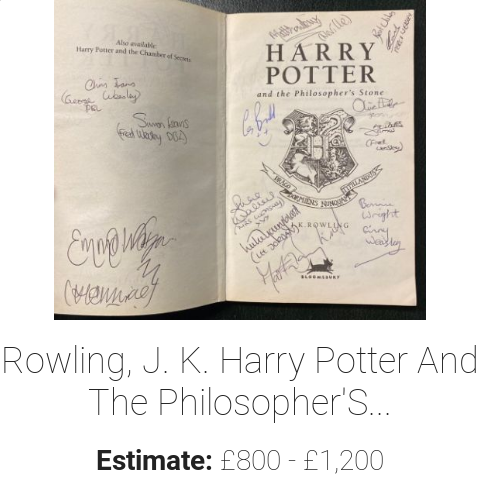The width and height of the screenshot is (480, 480).
Task: Click the Hogwarts crest on the title page
Action: (320, 155)
